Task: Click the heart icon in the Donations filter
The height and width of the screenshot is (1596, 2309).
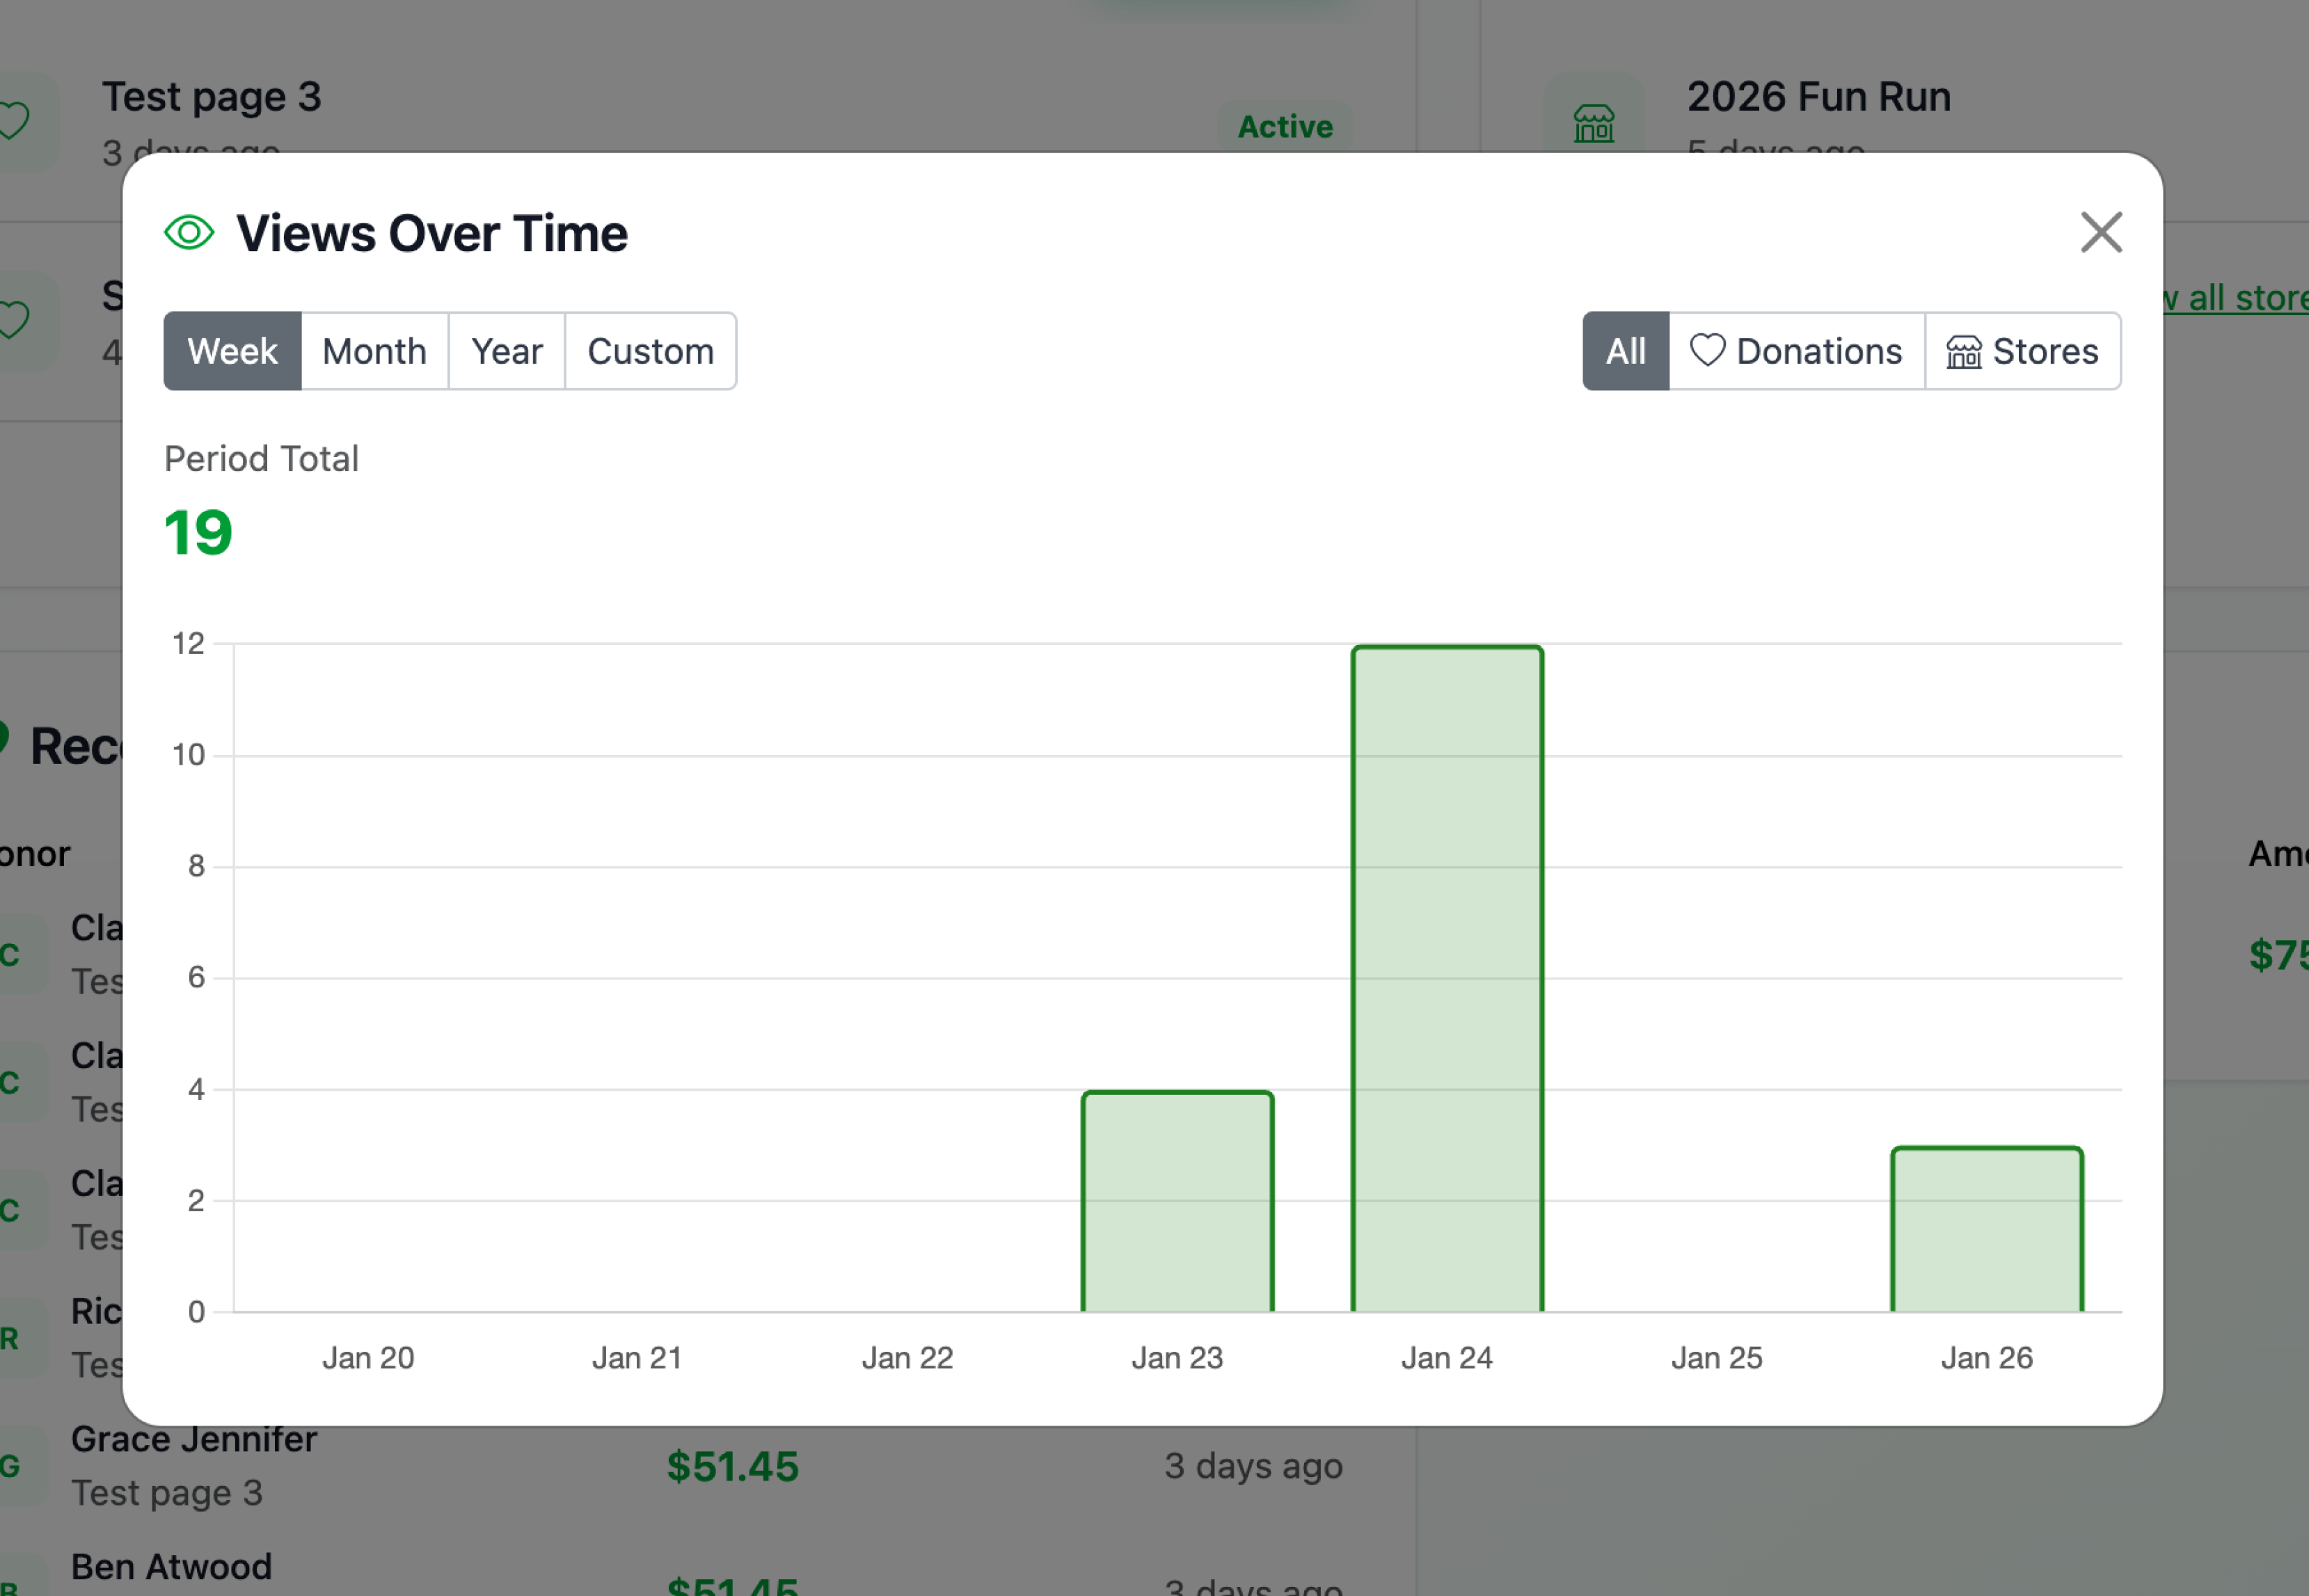Action: 1708,351
